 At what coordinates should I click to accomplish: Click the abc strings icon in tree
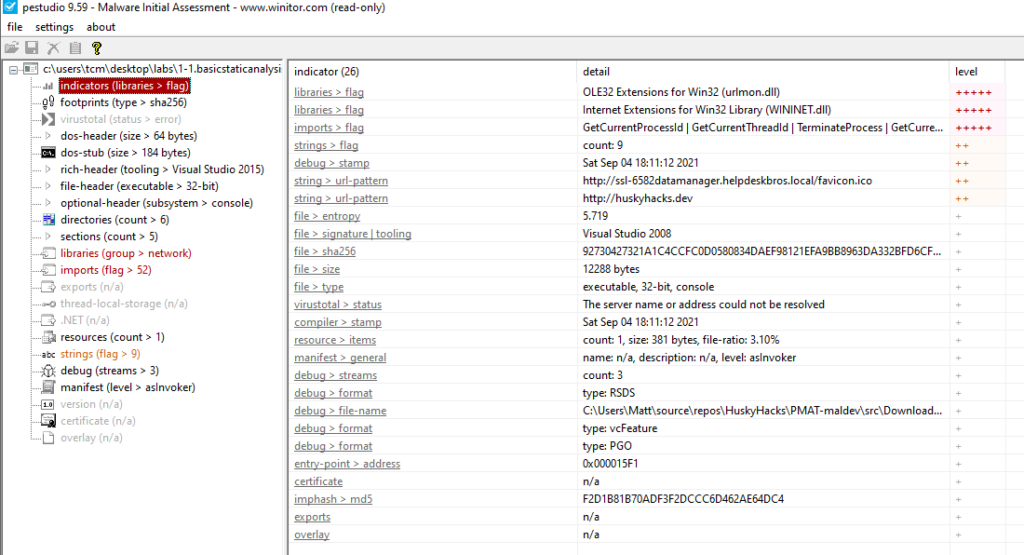click(48, 355)
